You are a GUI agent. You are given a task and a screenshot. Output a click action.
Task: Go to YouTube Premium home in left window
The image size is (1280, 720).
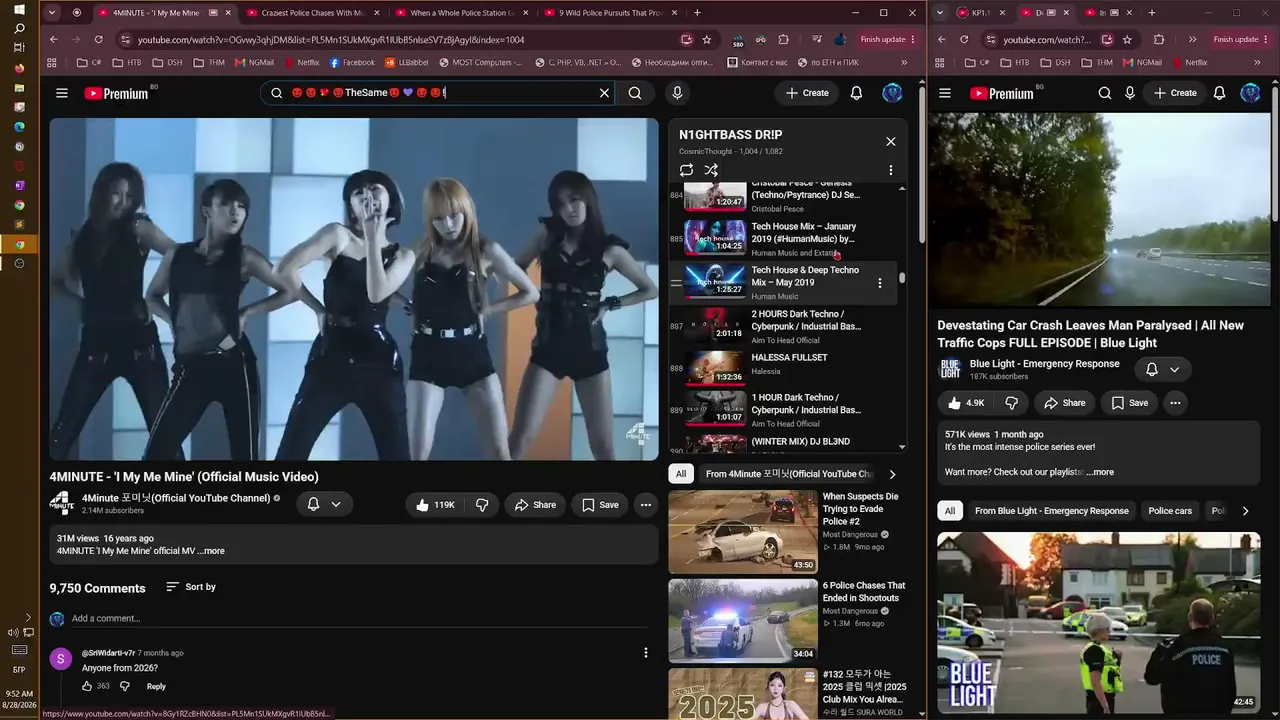pyautogui.click(x=116, y=93)
